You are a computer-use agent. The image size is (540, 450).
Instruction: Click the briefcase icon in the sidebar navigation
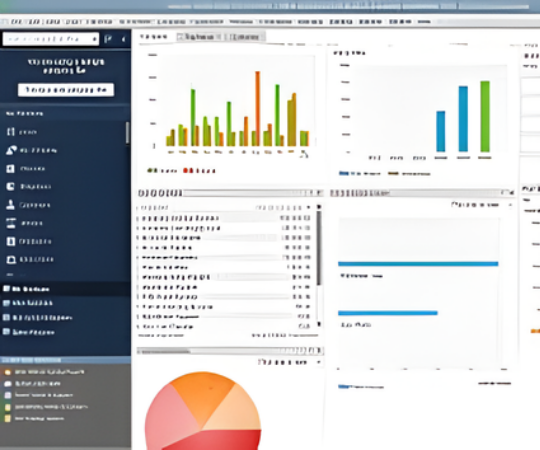click(x=11, y=259)
